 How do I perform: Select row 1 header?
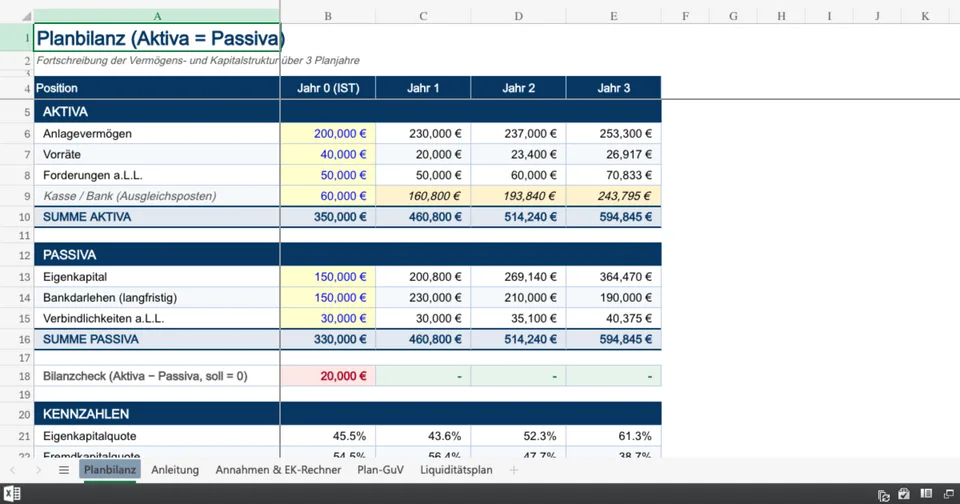tap(17, 38)
